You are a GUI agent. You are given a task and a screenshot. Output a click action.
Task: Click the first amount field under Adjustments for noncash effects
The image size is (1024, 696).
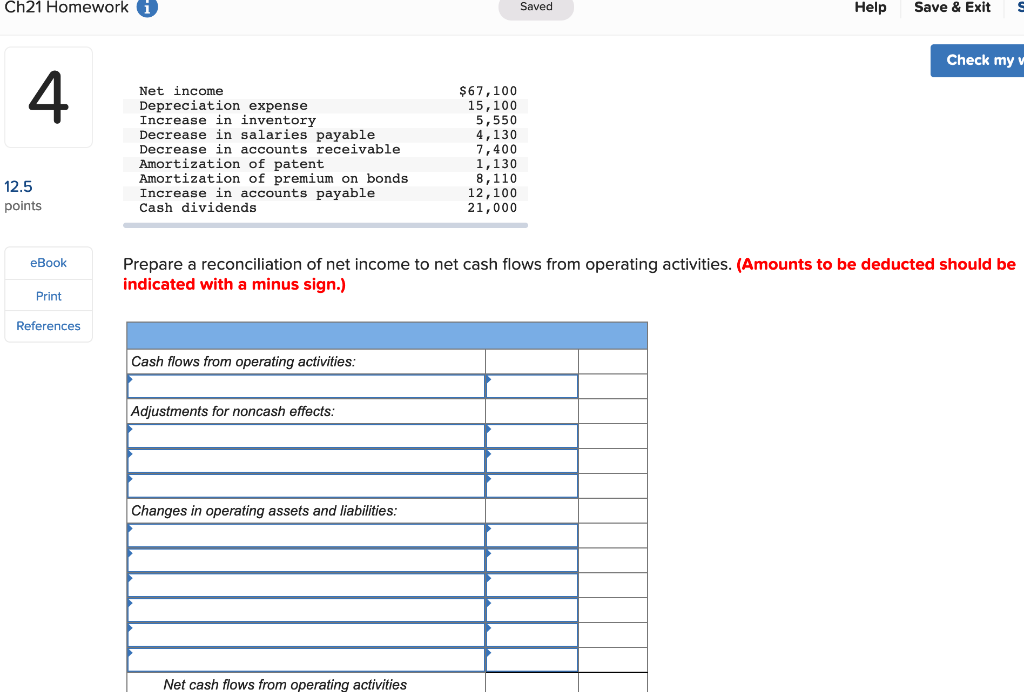click(x=532, y=435)
